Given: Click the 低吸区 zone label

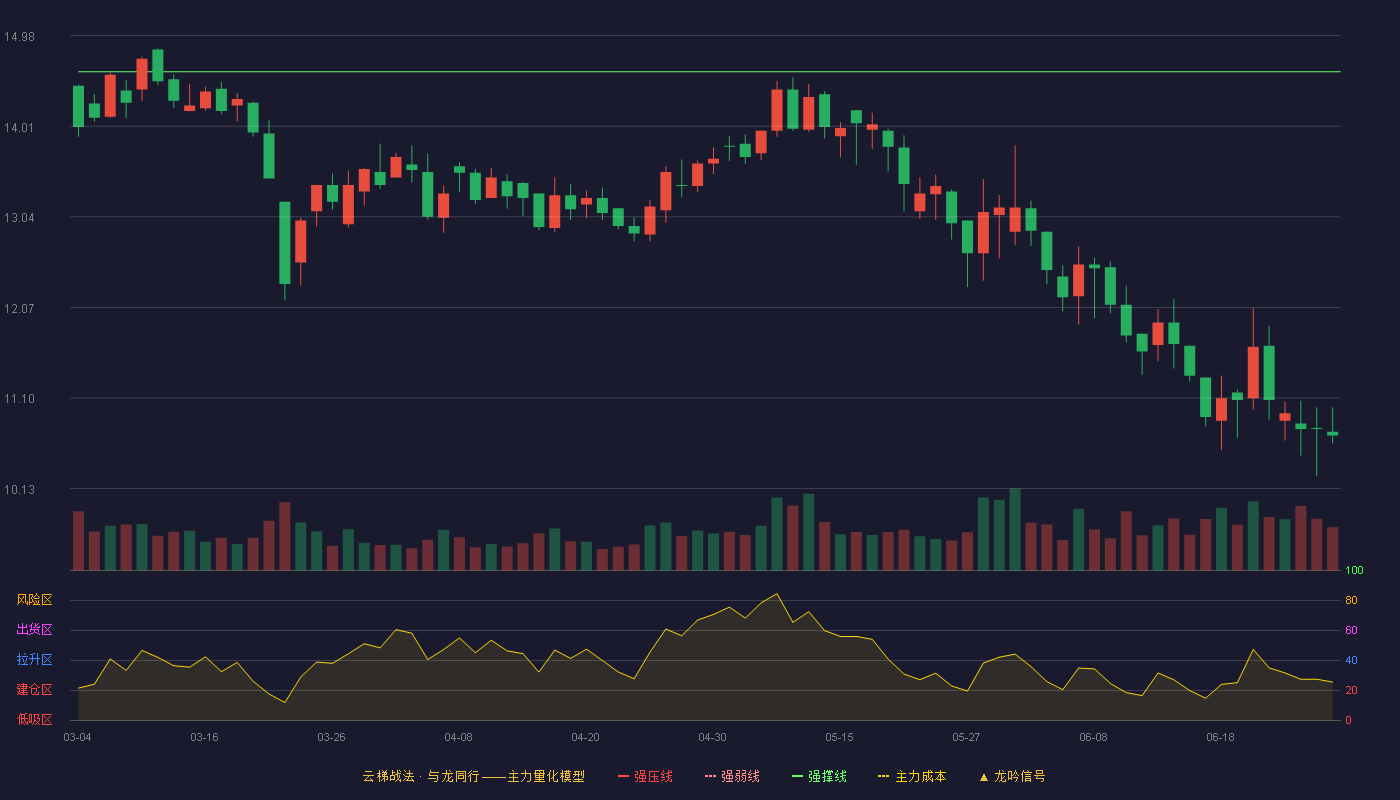Looking at the screenshot, I should 34,720.
